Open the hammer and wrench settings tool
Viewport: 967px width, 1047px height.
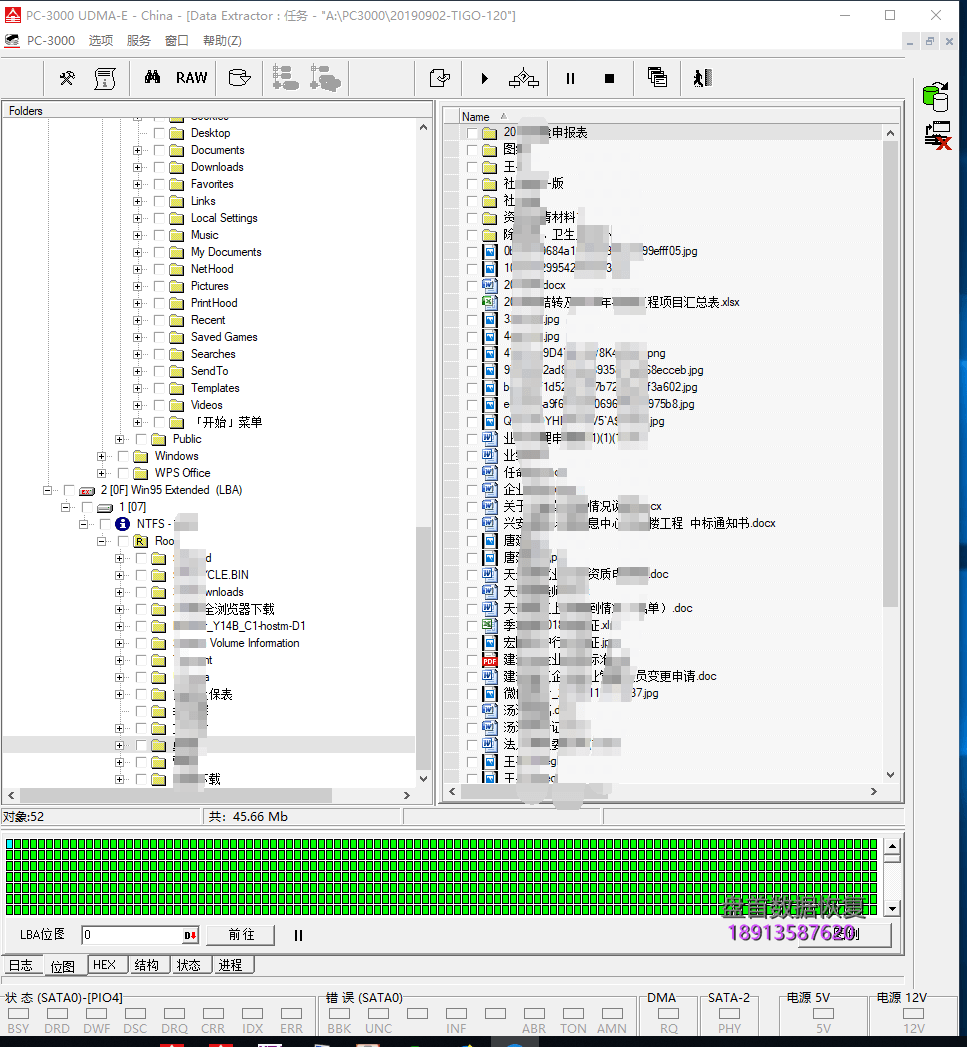tap(67, 79)
